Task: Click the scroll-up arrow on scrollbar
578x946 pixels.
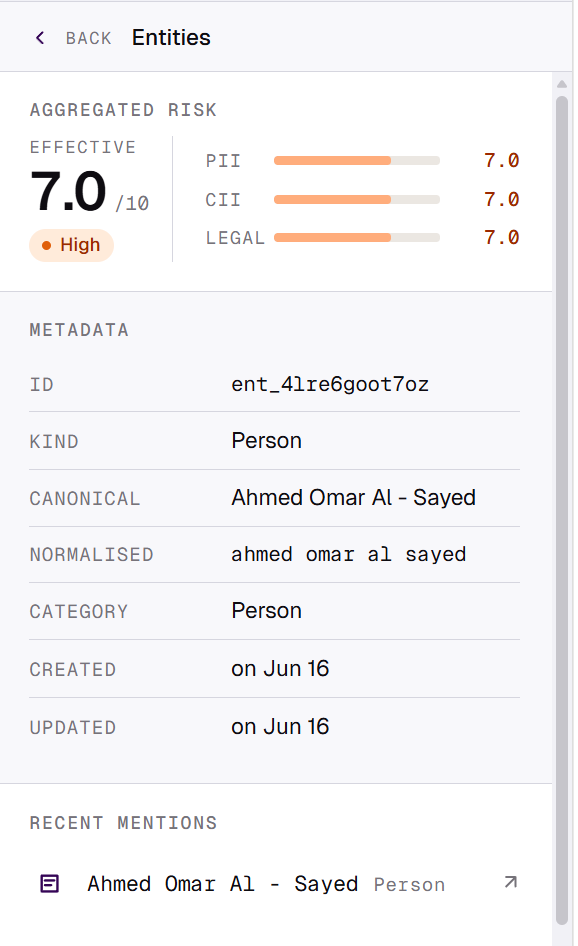Action: coord(562,84)
